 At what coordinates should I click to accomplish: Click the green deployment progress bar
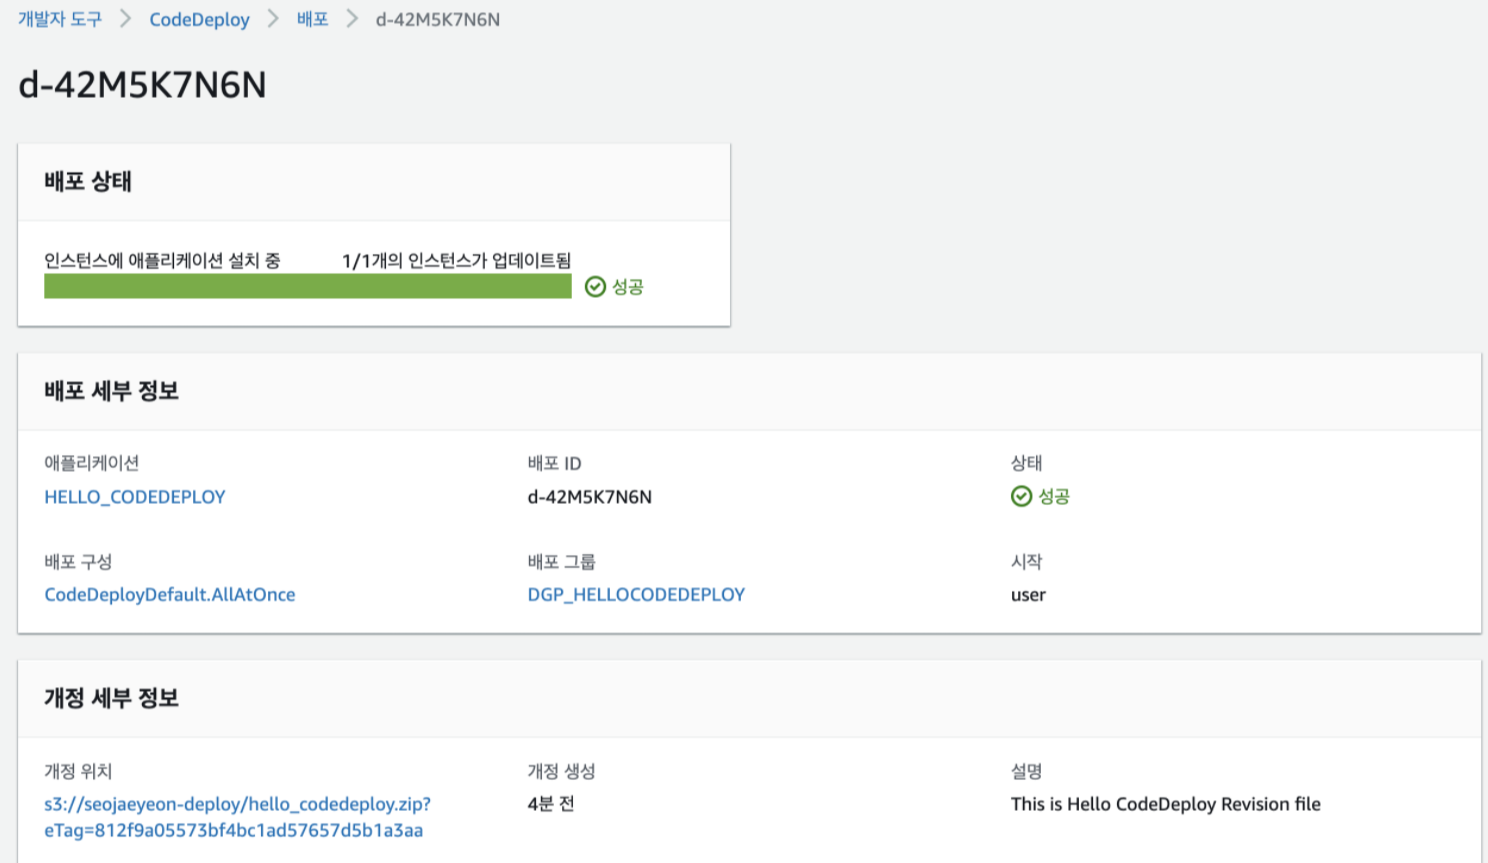[308, 287]
